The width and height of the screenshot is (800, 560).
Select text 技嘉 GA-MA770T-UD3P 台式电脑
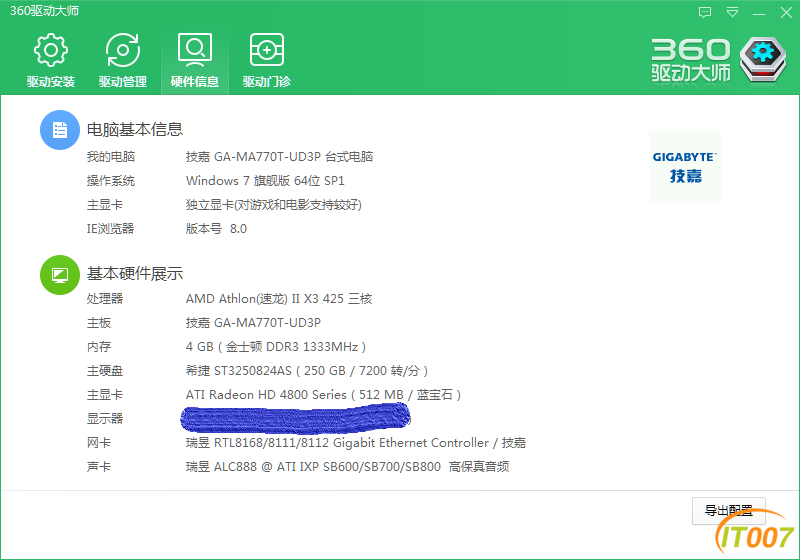[279, 157]
